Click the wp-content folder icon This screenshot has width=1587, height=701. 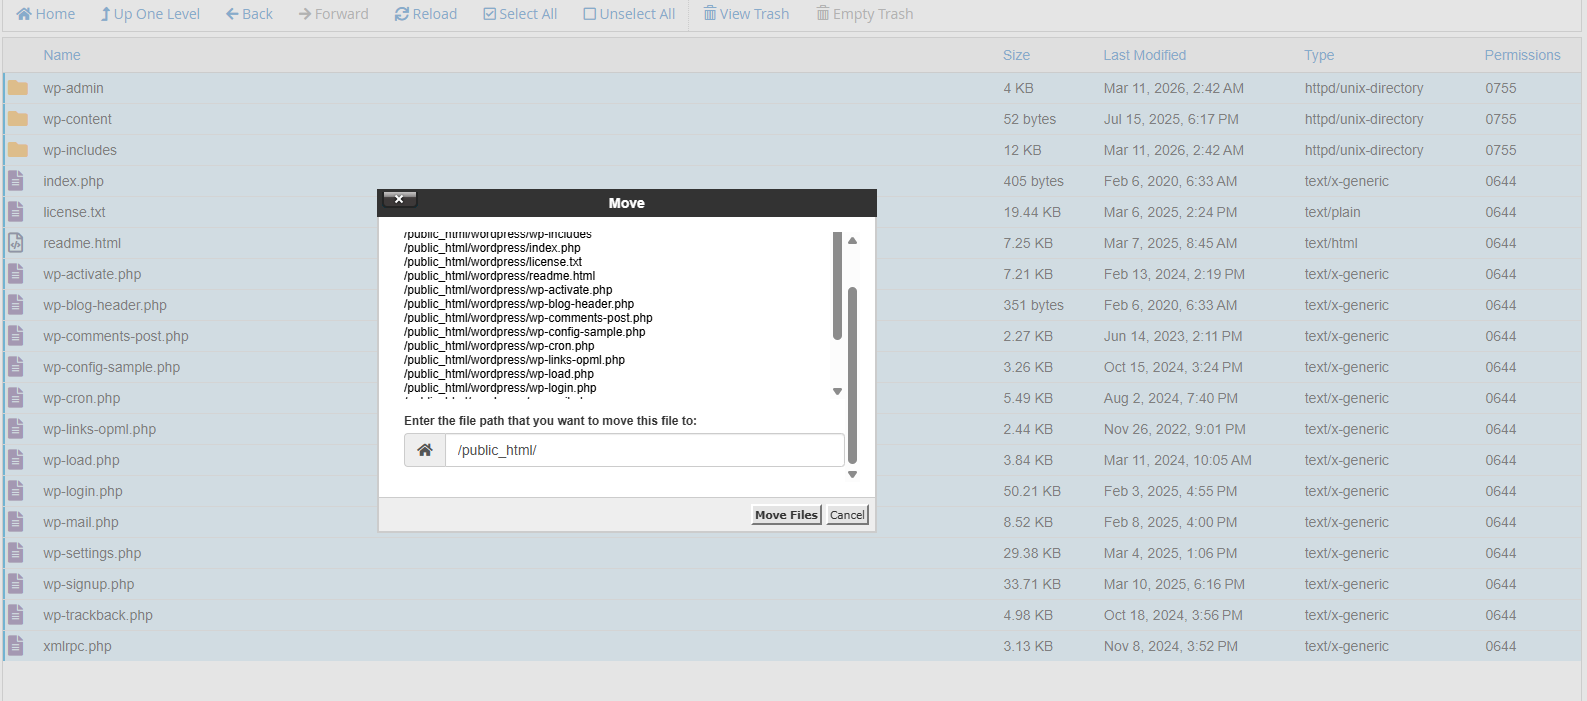tap(18, 119)
